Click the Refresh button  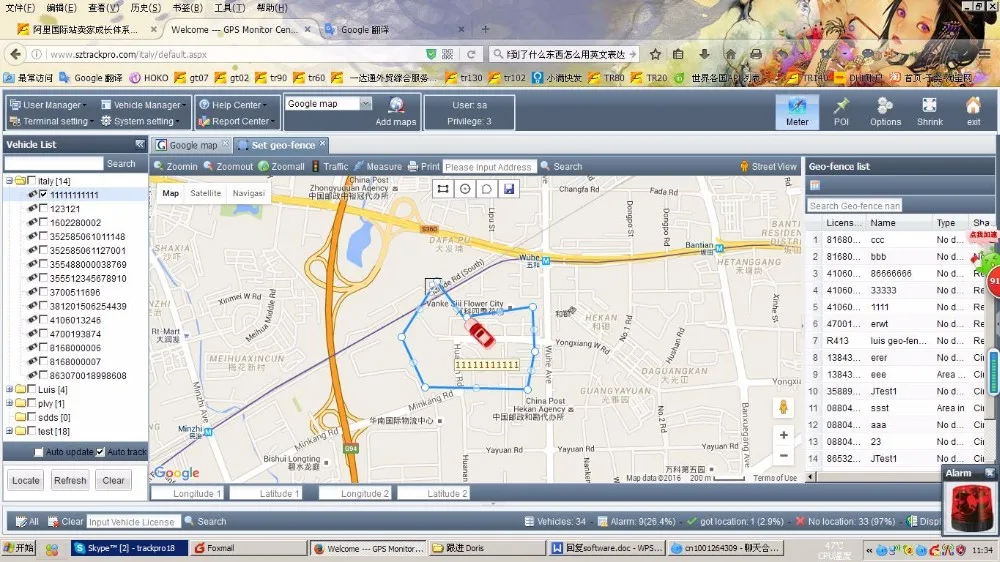point(70,480)
